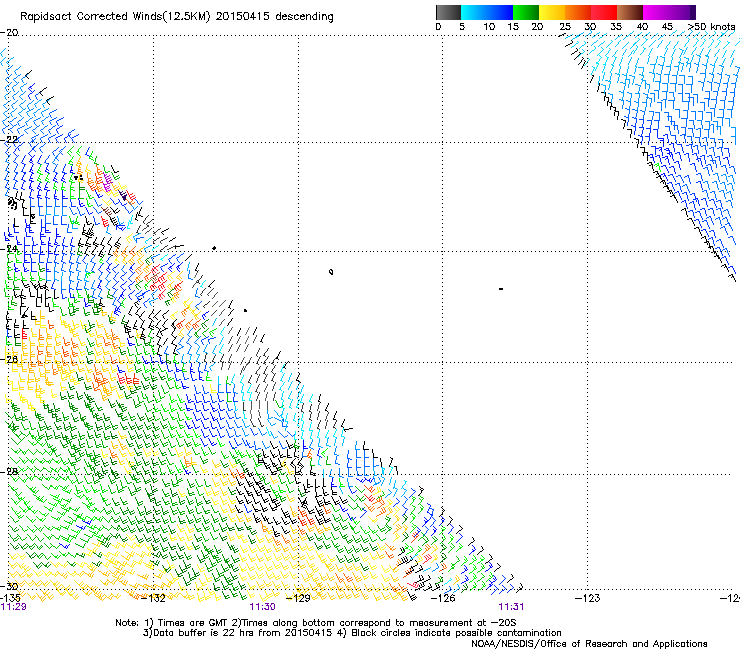Click the NOAA/NESDIS credit text
740x650 pixels.
589,644
